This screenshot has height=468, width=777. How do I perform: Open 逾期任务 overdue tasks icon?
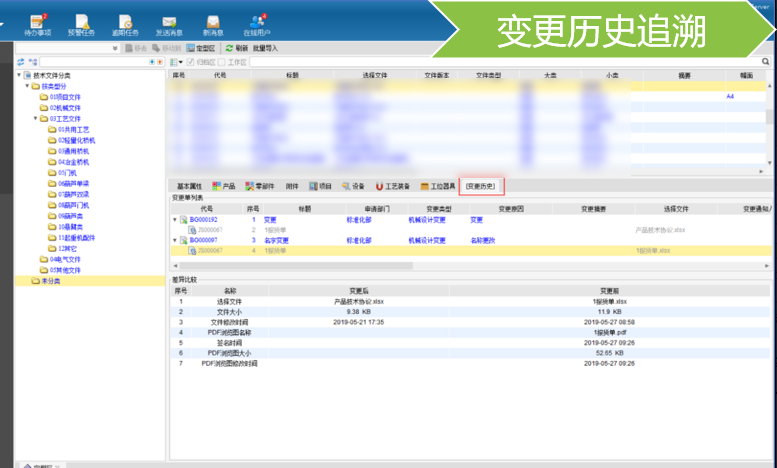point(125,22)
